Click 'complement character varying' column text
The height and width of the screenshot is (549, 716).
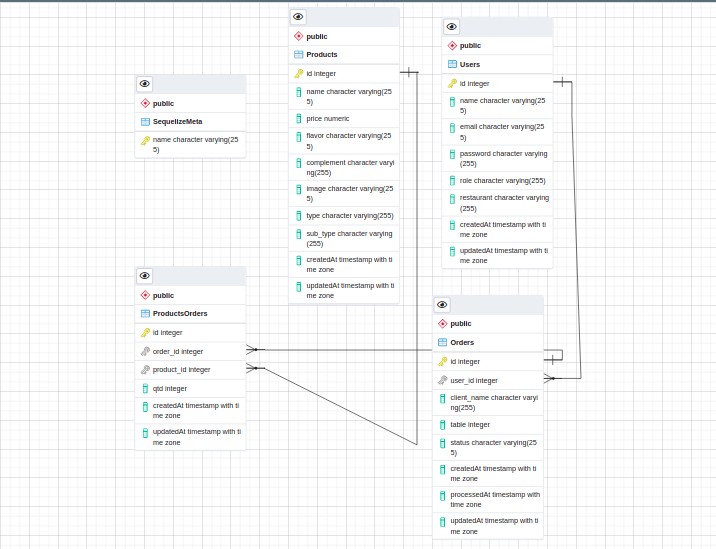pos(350,168)
